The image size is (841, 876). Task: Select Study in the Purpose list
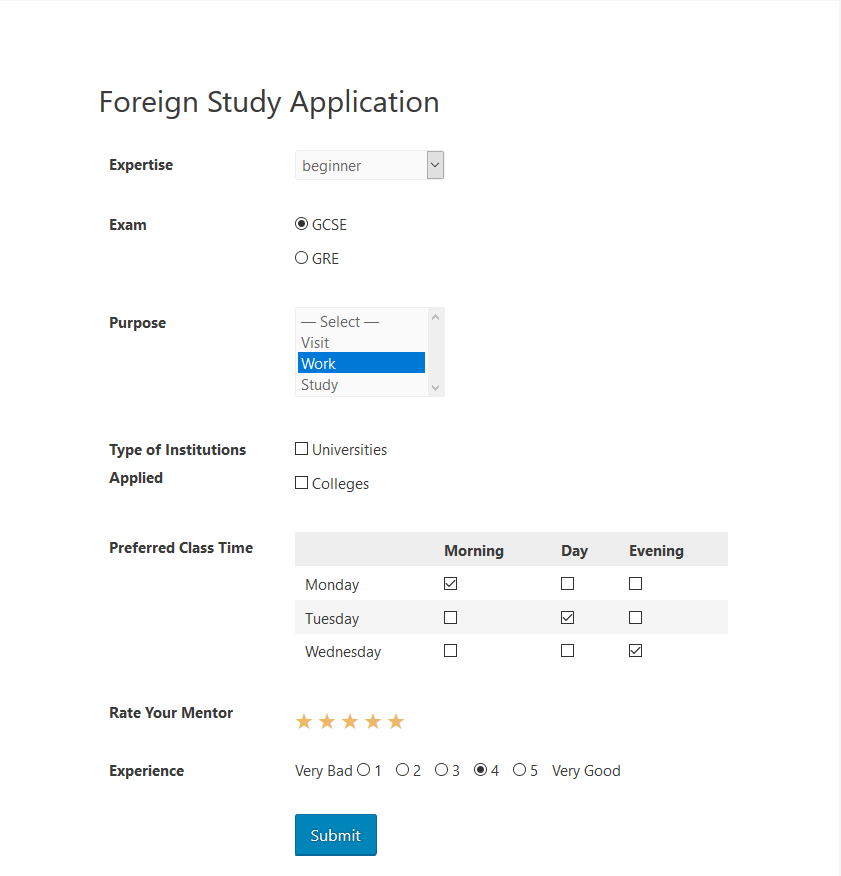361,384
